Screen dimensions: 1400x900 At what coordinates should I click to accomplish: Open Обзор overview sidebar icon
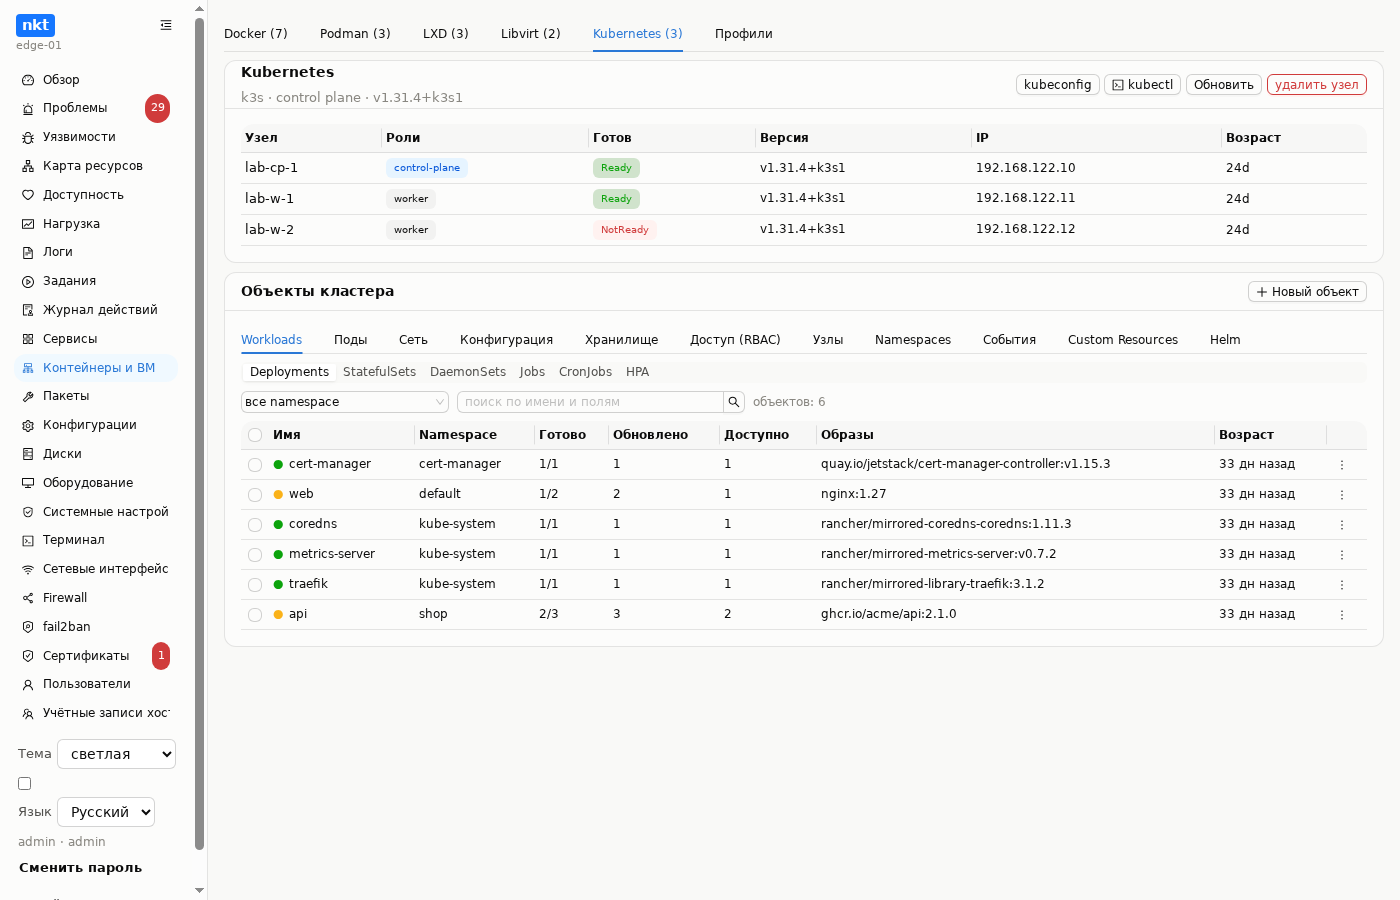click(x=28, y=80)
